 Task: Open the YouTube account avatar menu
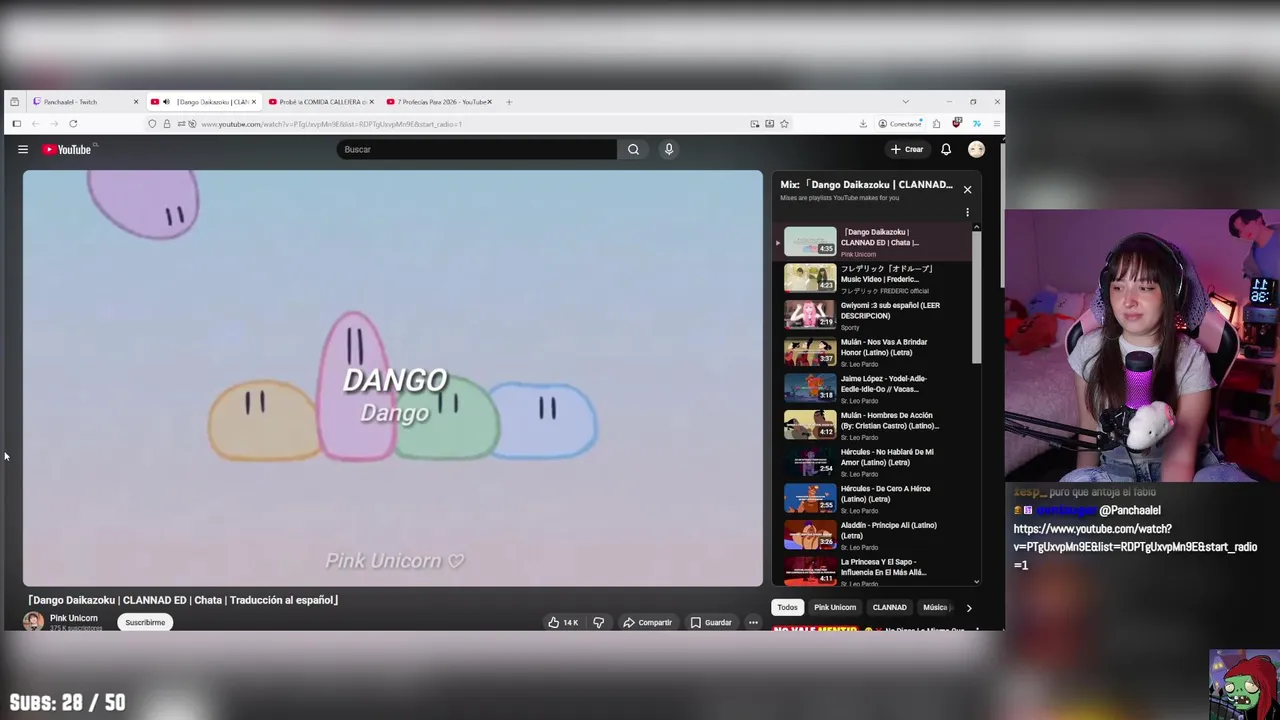coord(976,149)
